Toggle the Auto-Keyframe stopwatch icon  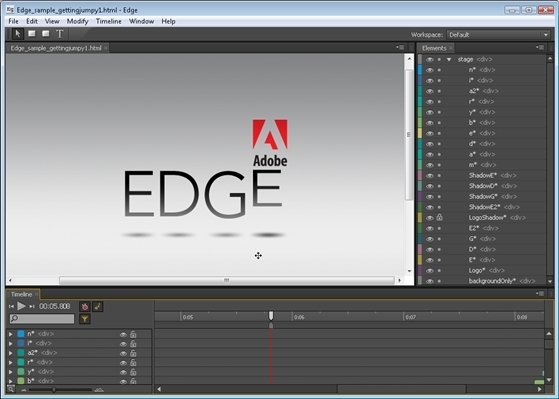85,306
